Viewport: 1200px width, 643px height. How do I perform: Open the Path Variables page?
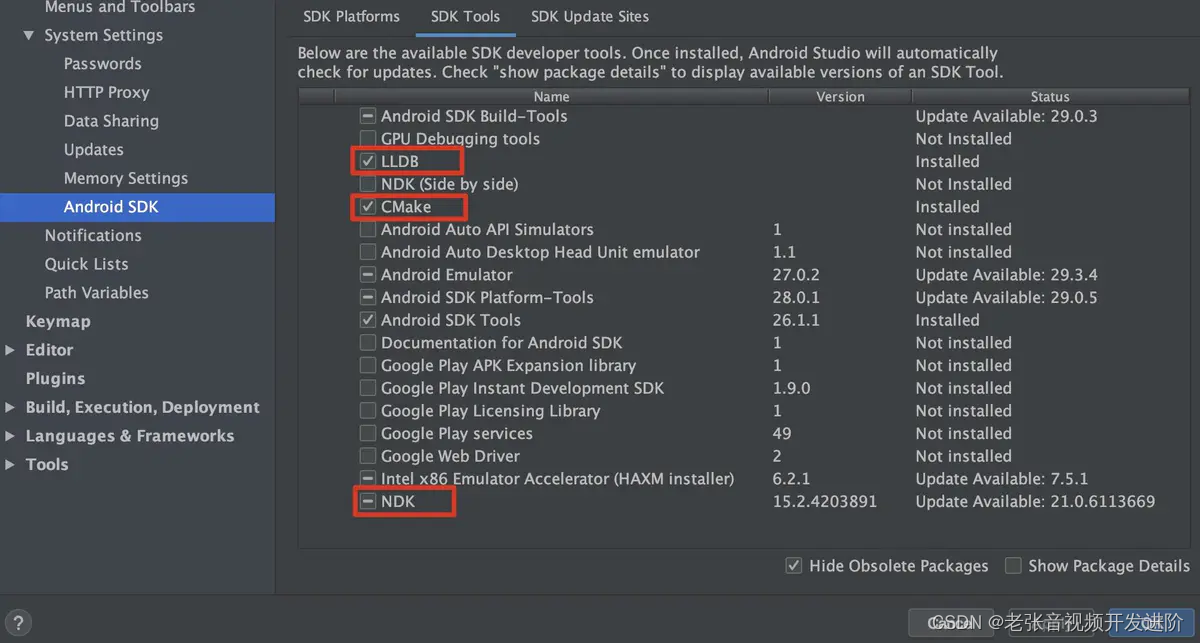coord(96,292)
